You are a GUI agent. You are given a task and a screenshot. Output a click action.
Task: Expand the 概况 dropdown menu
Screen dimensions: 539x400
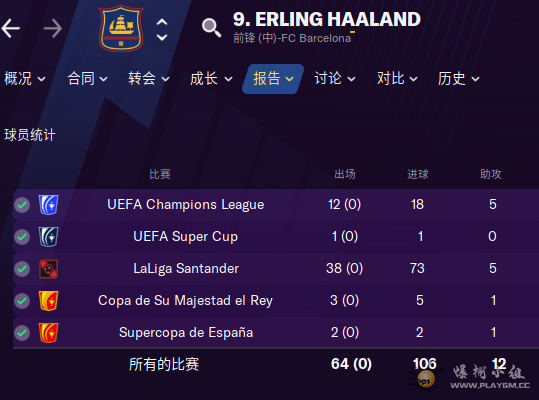[x=25, y=79]
